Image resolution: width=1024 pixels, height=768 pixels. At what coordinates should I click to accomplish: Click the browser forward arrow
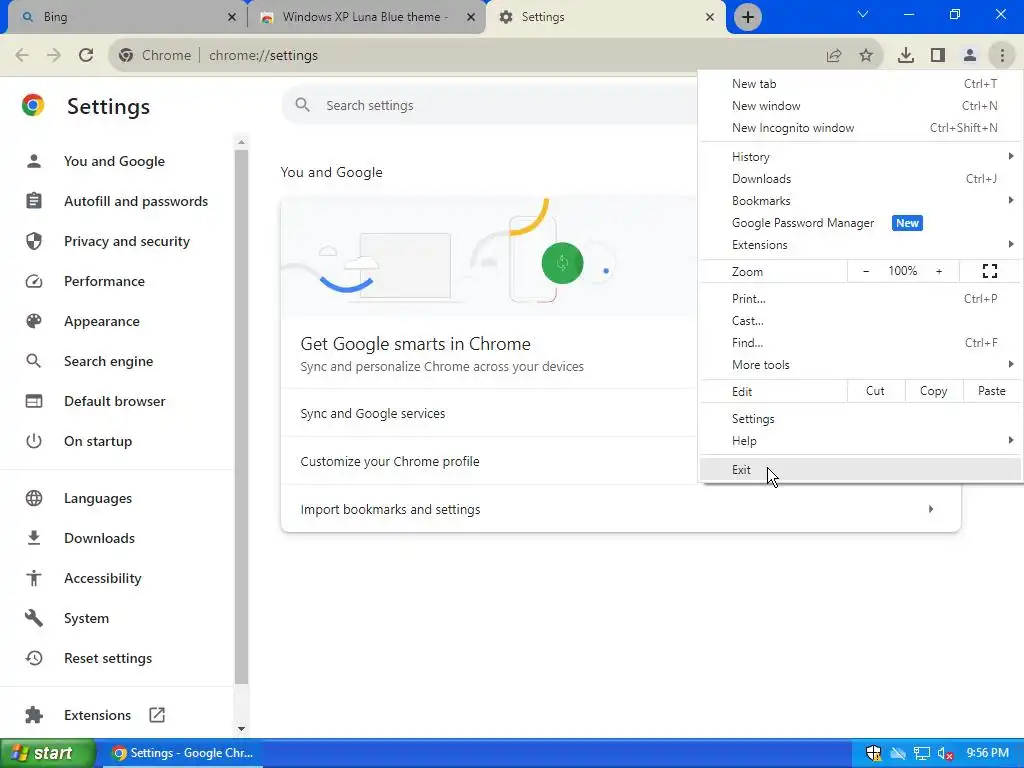54,56
